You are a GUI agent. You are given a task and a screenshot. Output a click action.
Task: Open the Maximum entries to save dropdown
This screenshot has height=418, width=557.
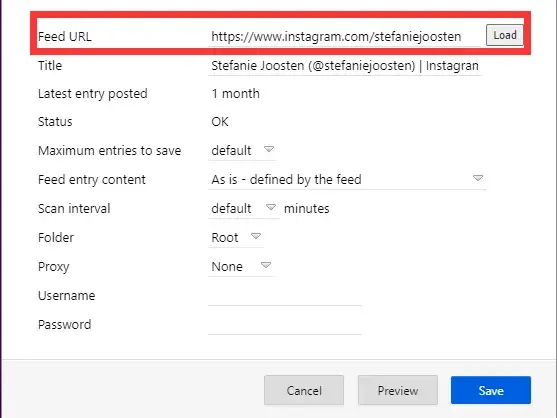point(242,151)
